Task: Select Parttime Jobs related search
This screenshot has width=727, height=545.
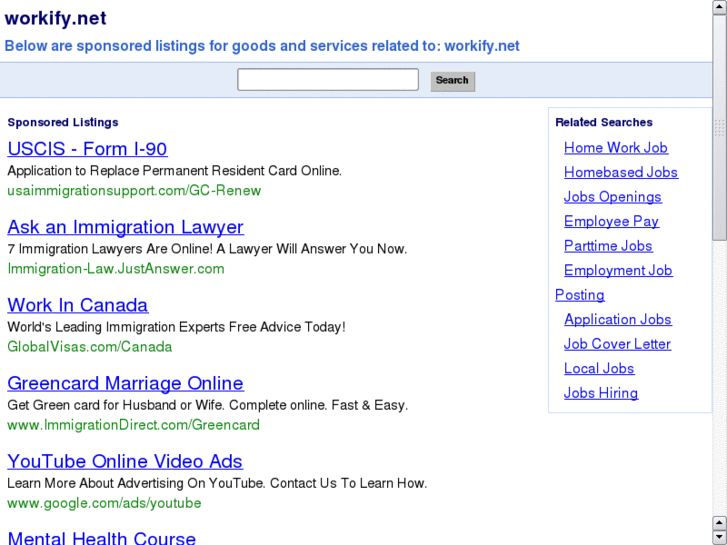Action: point(608,246)
